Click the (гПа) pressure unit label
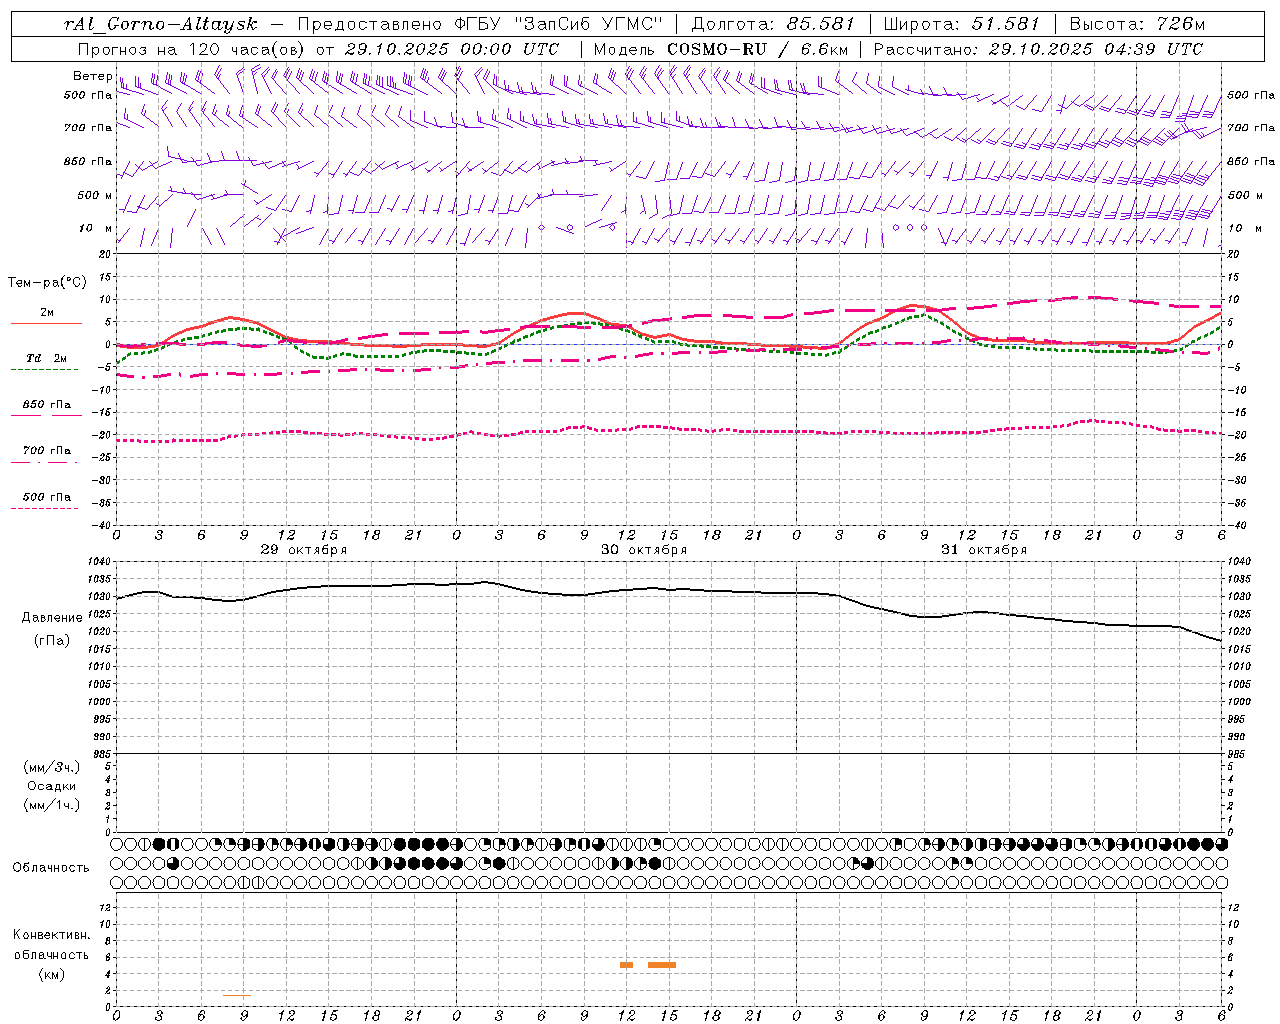This screenshot has height=1024, width=1280. [51, 641]
